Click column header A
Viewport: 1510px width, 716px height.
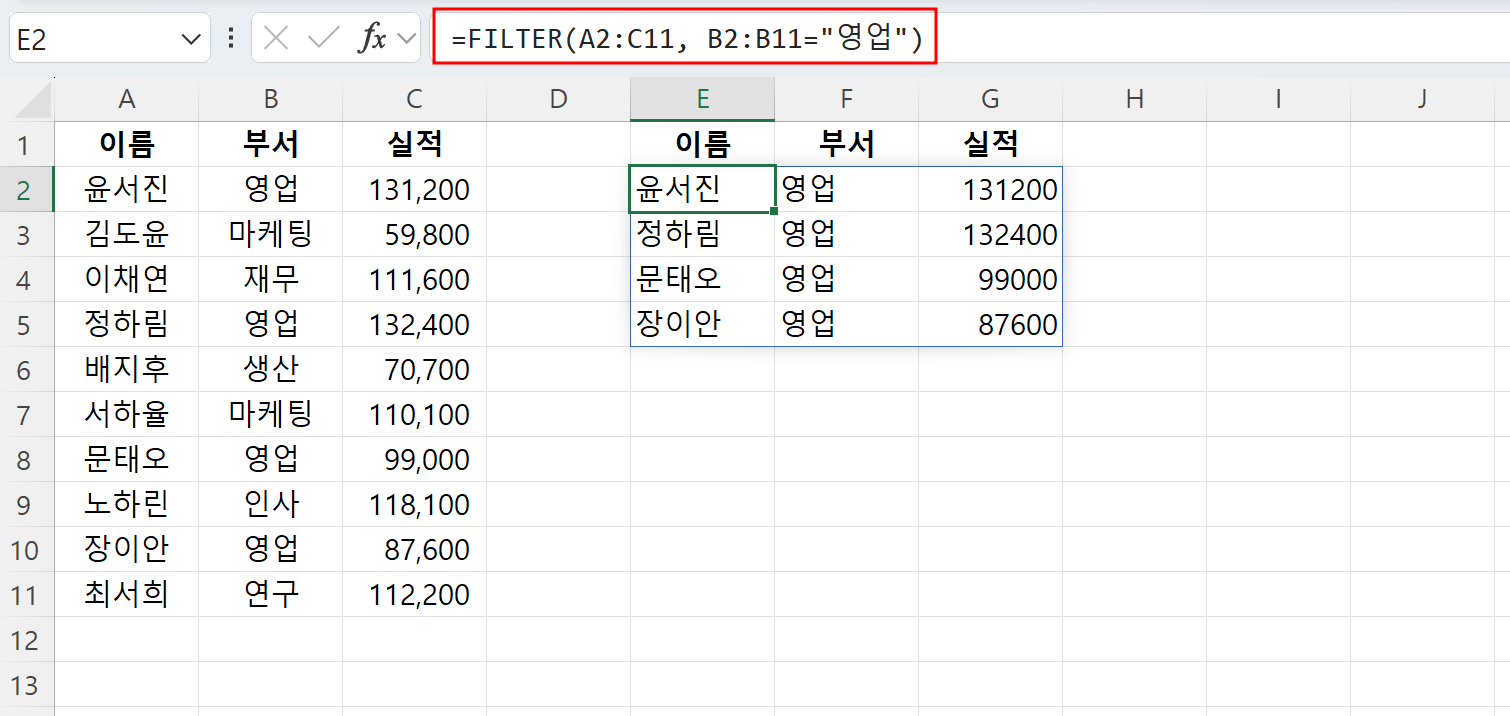pyautogui.click(x=126, y=99)
